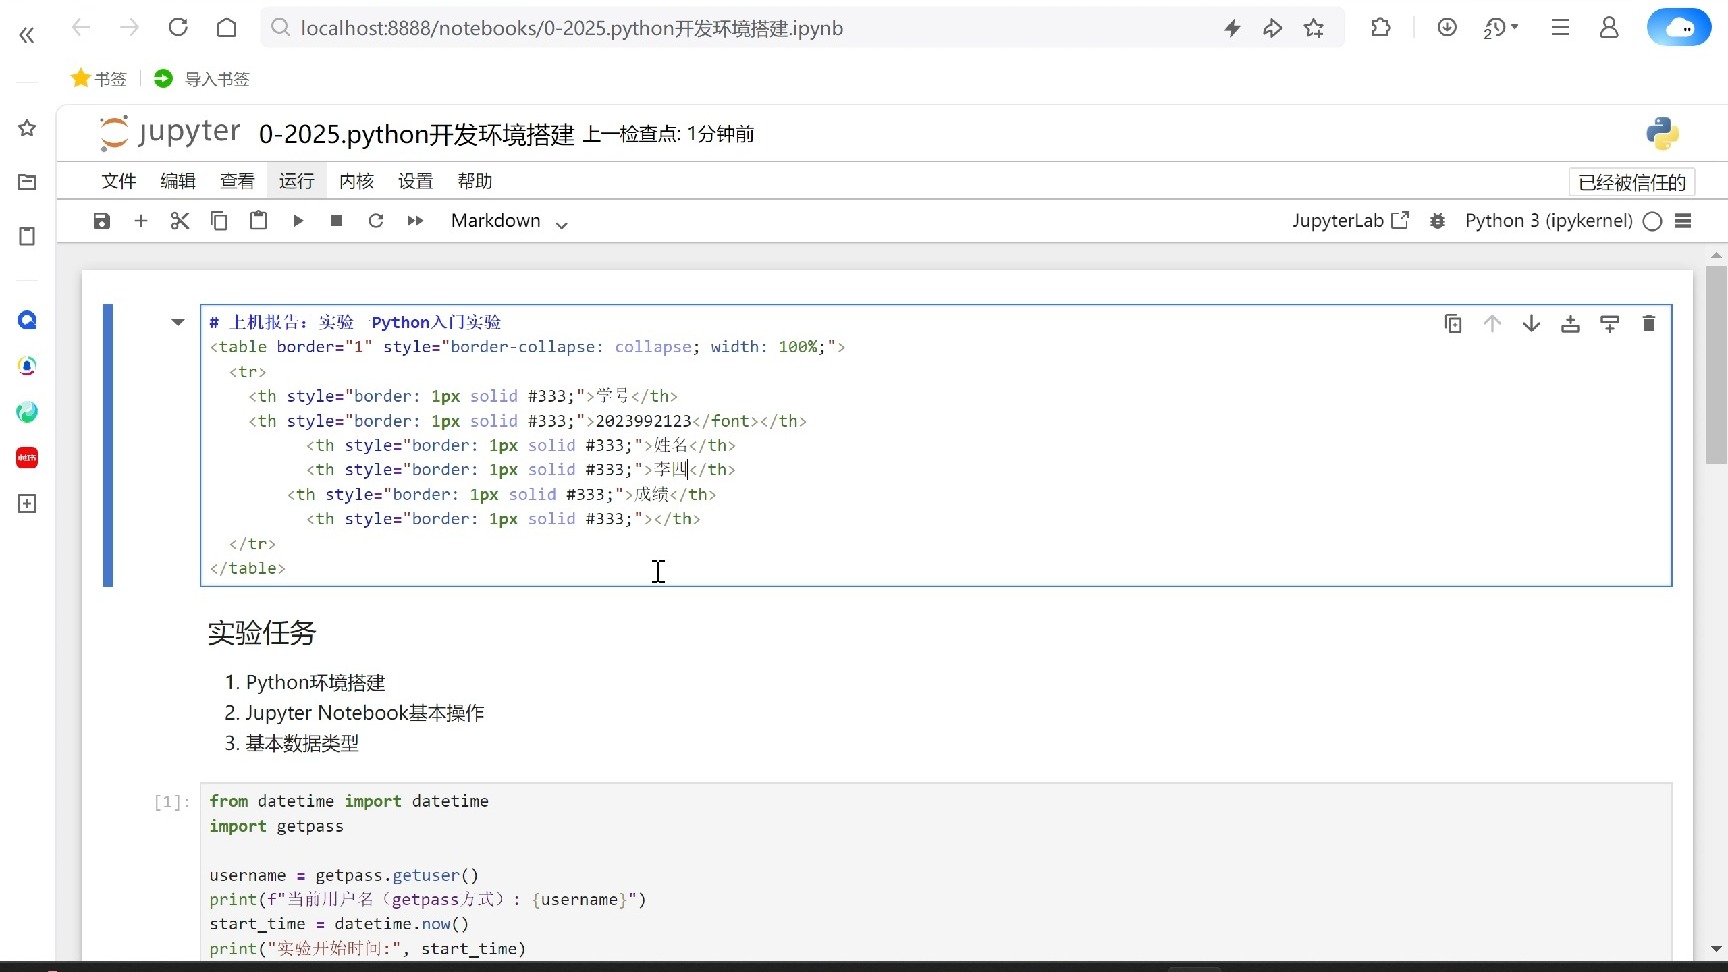This screenshot has width=1728, height=972.
Task: Click the 实验任务 heading
Action: (262, 633)
